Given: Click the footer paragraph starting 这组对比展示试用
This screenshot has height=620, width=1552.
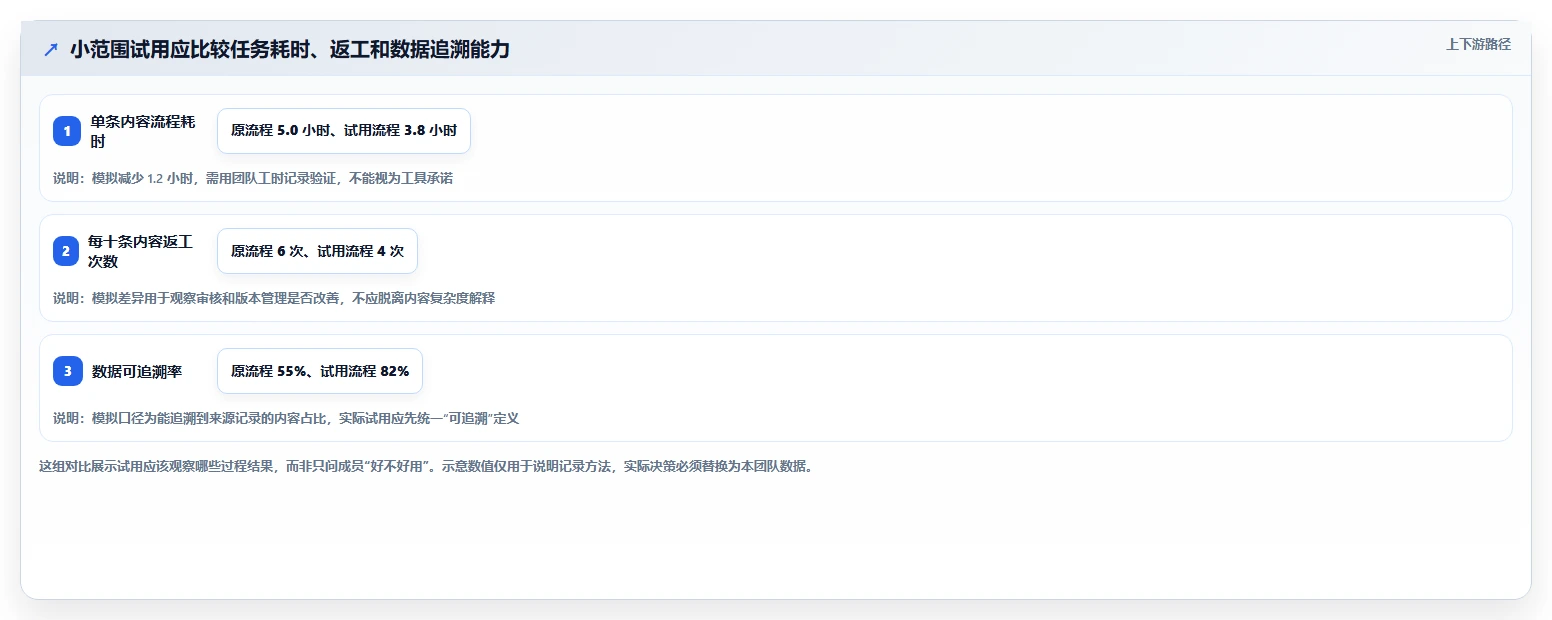Looking at the screenshot, I should pyautogui.click(x=426, y=466).
